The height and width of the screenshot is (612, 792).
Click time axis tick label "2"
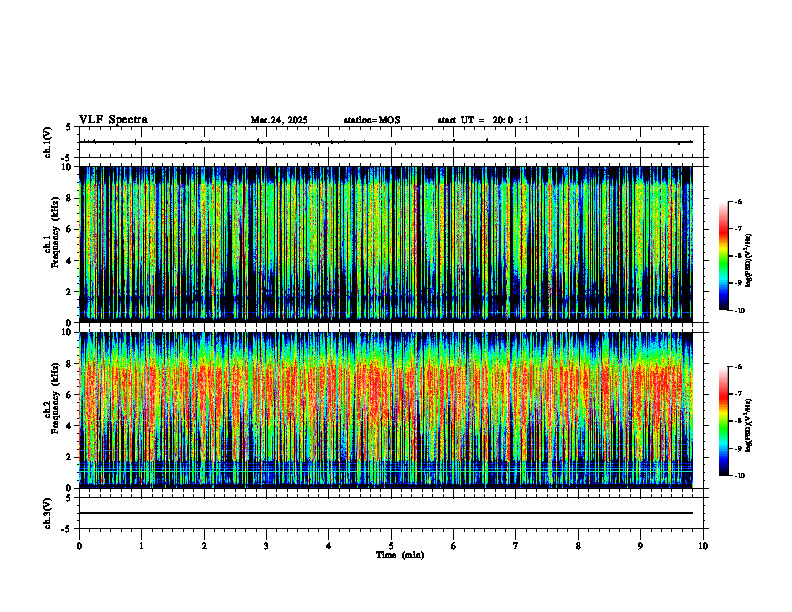point(204,546)
